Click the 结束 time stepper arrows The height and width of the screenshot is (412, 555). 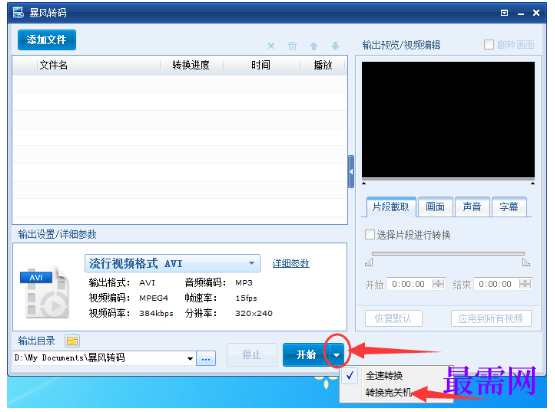(525, 284)
